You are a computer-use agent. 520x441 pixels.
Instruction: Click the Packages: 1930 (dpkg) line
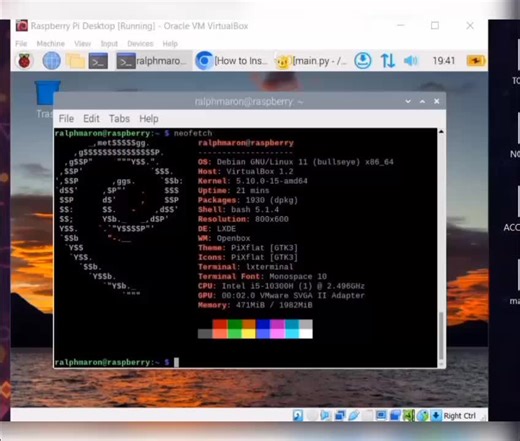(x=248, y=200)
